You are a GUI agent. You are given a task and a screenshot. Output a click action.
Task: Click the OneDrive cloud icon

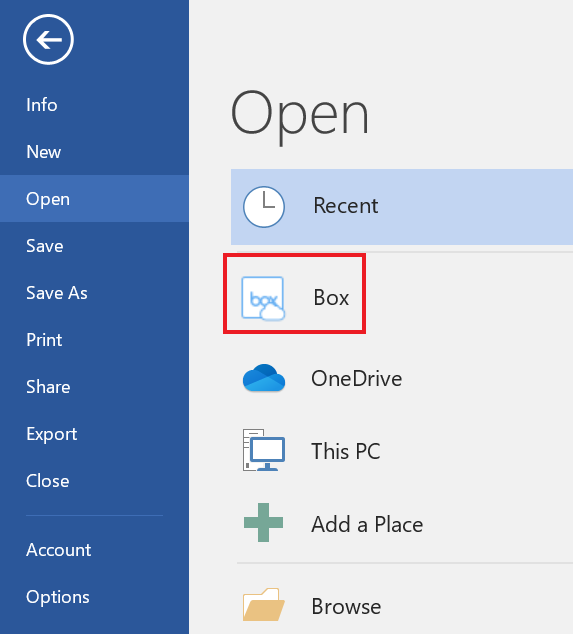pyautogui.click(x=264, y=378)
